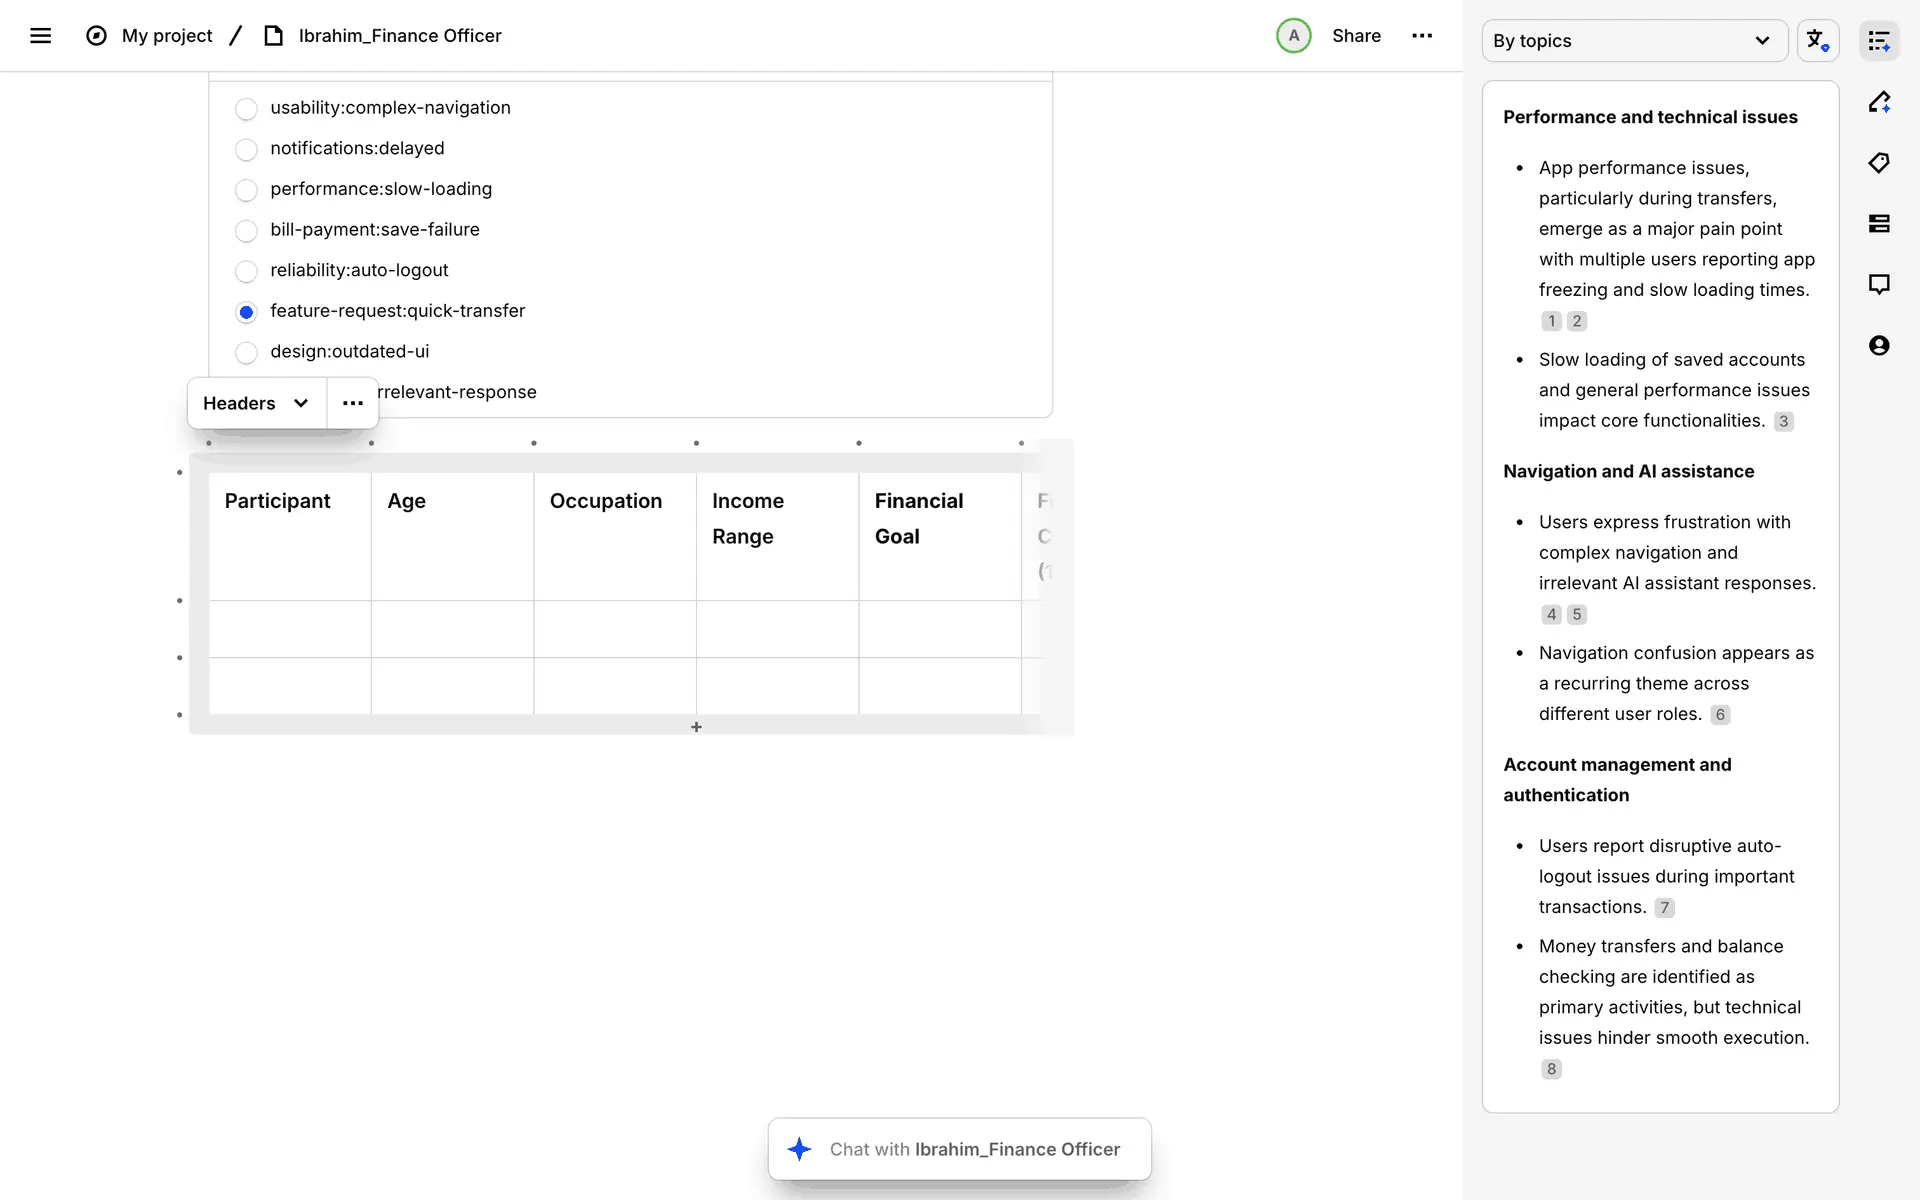Click the Chat with Ibrahim_Finance Officer field
Viewport: 1920px width, 1200px height.
[960, 1149]
